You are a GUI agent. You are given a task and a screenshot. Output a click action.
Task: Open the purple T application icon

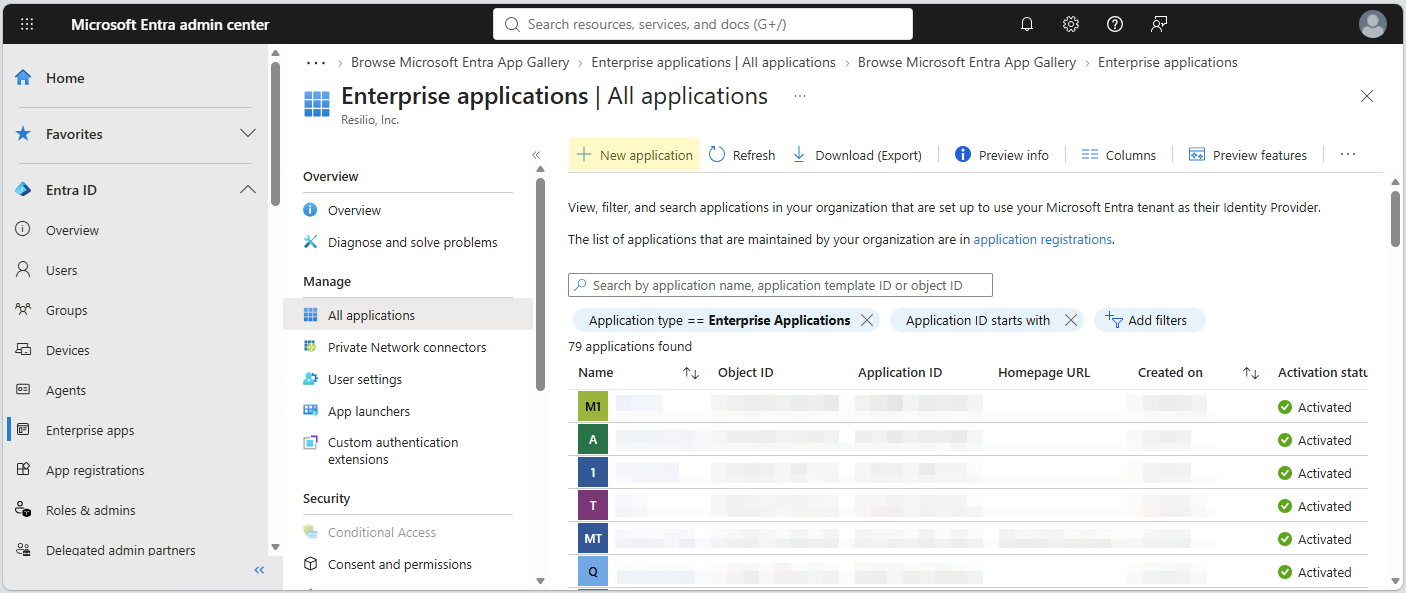(x=593, y=506)
